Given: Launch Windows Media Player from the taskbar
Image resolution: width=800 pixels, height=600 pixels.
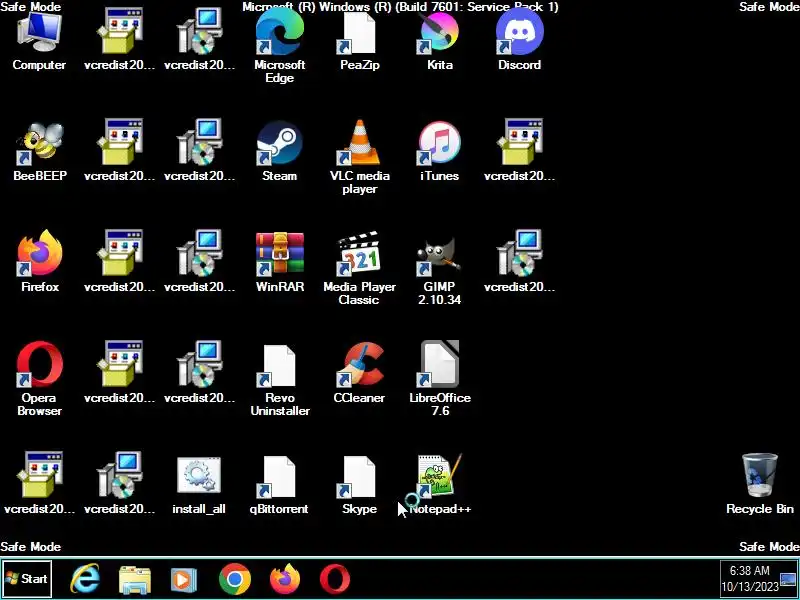Looking at the screenshot, I should [183, 580].
